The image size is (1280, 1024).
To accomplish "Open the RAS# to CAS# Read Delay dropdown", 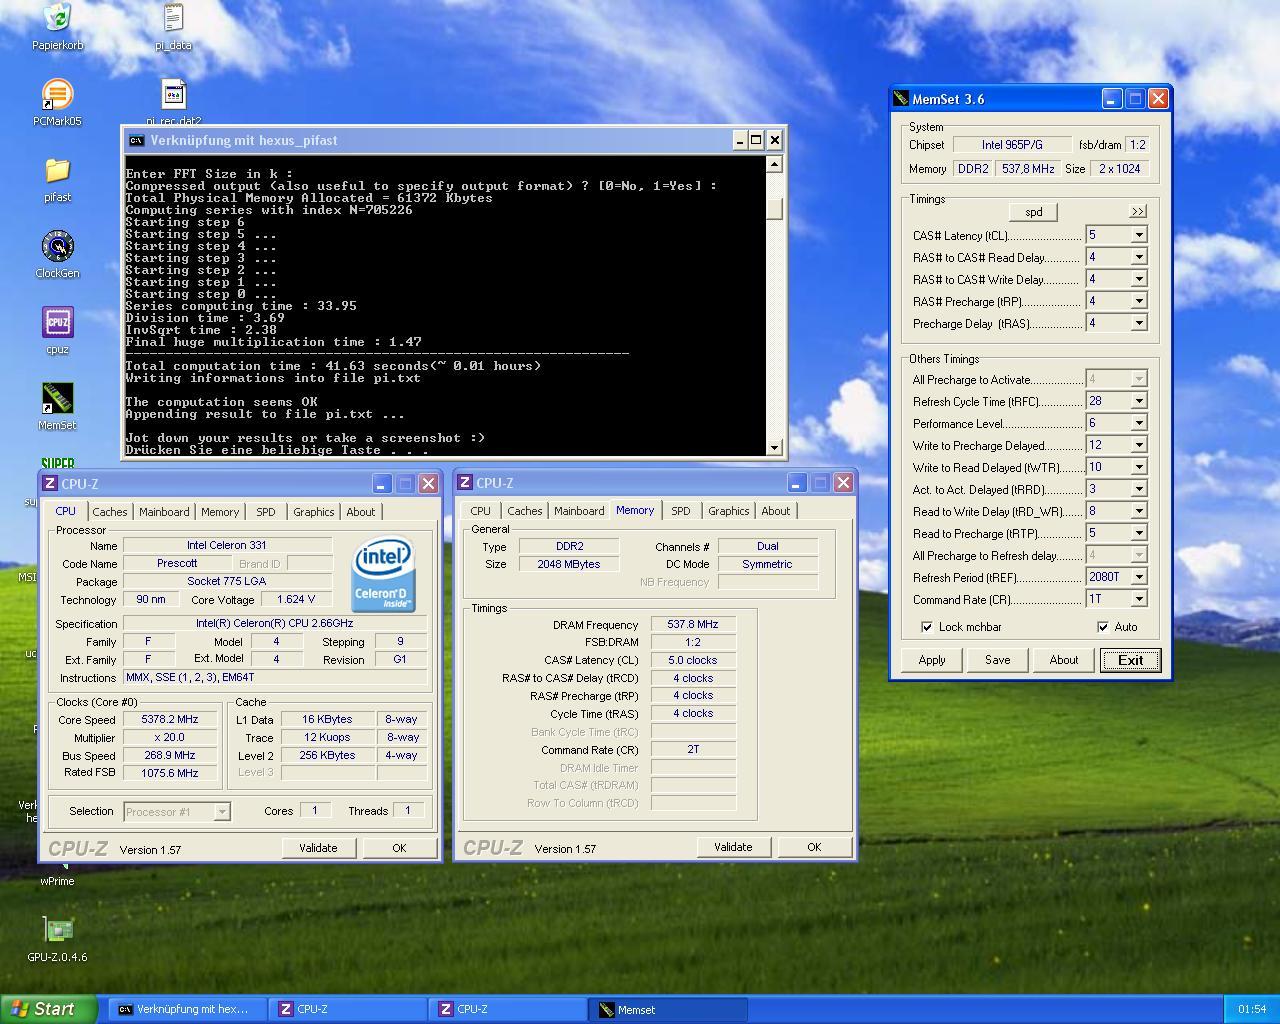I will [1138, 257].
